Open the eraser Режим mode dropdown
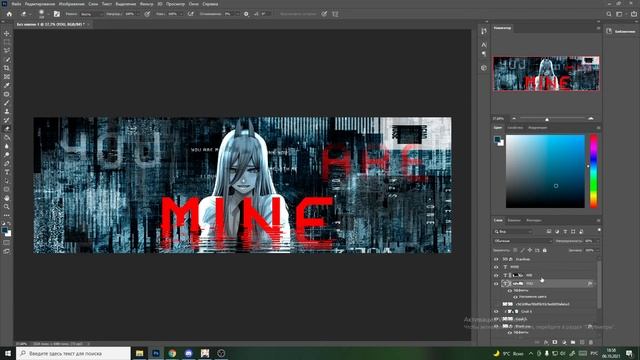This screenshot has width=640, height=360. [x=91, y=14]
